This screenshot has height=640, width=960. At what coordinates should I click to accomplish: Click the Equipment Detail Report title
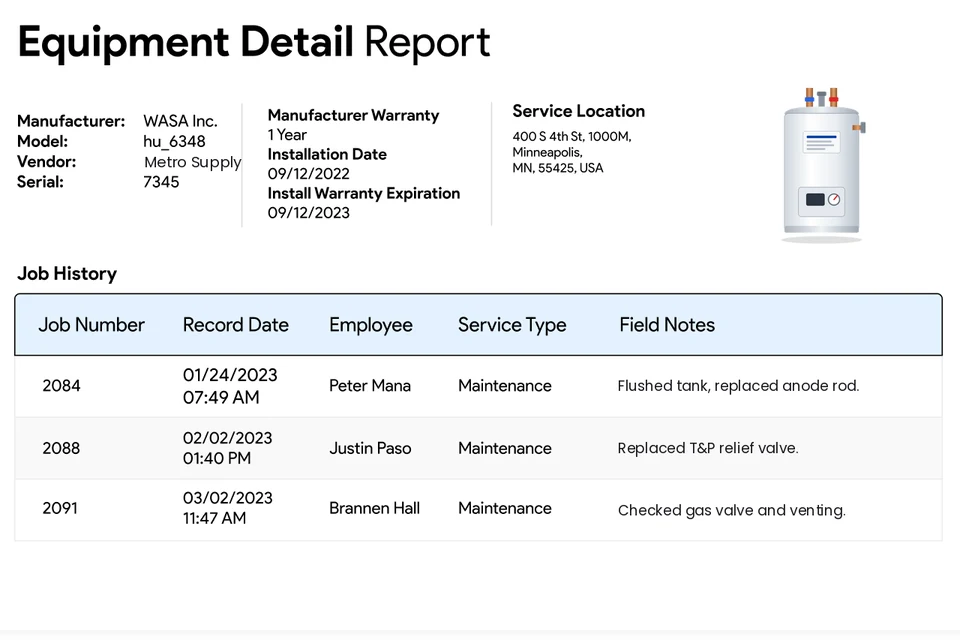point(254,43)
